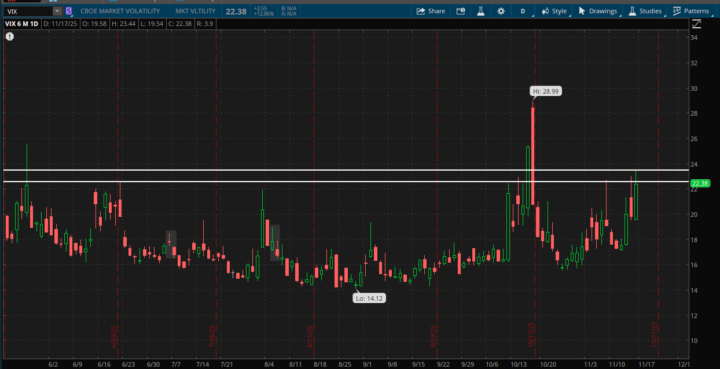This screenshot has width=720, height=369.
Task: Open the Studies menu
Action: point(646,11)
